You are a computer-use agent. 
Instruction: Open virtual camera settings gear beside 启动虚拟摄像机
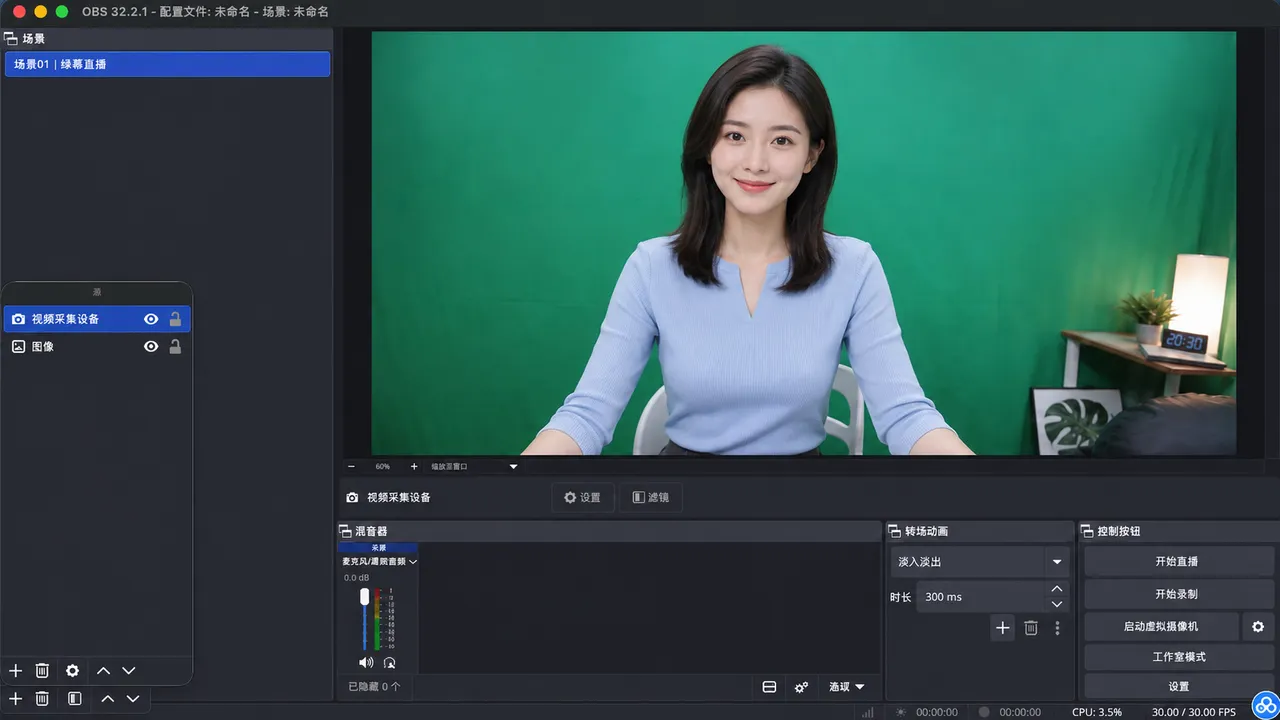pyautogui.click(x=1258, y=626)
